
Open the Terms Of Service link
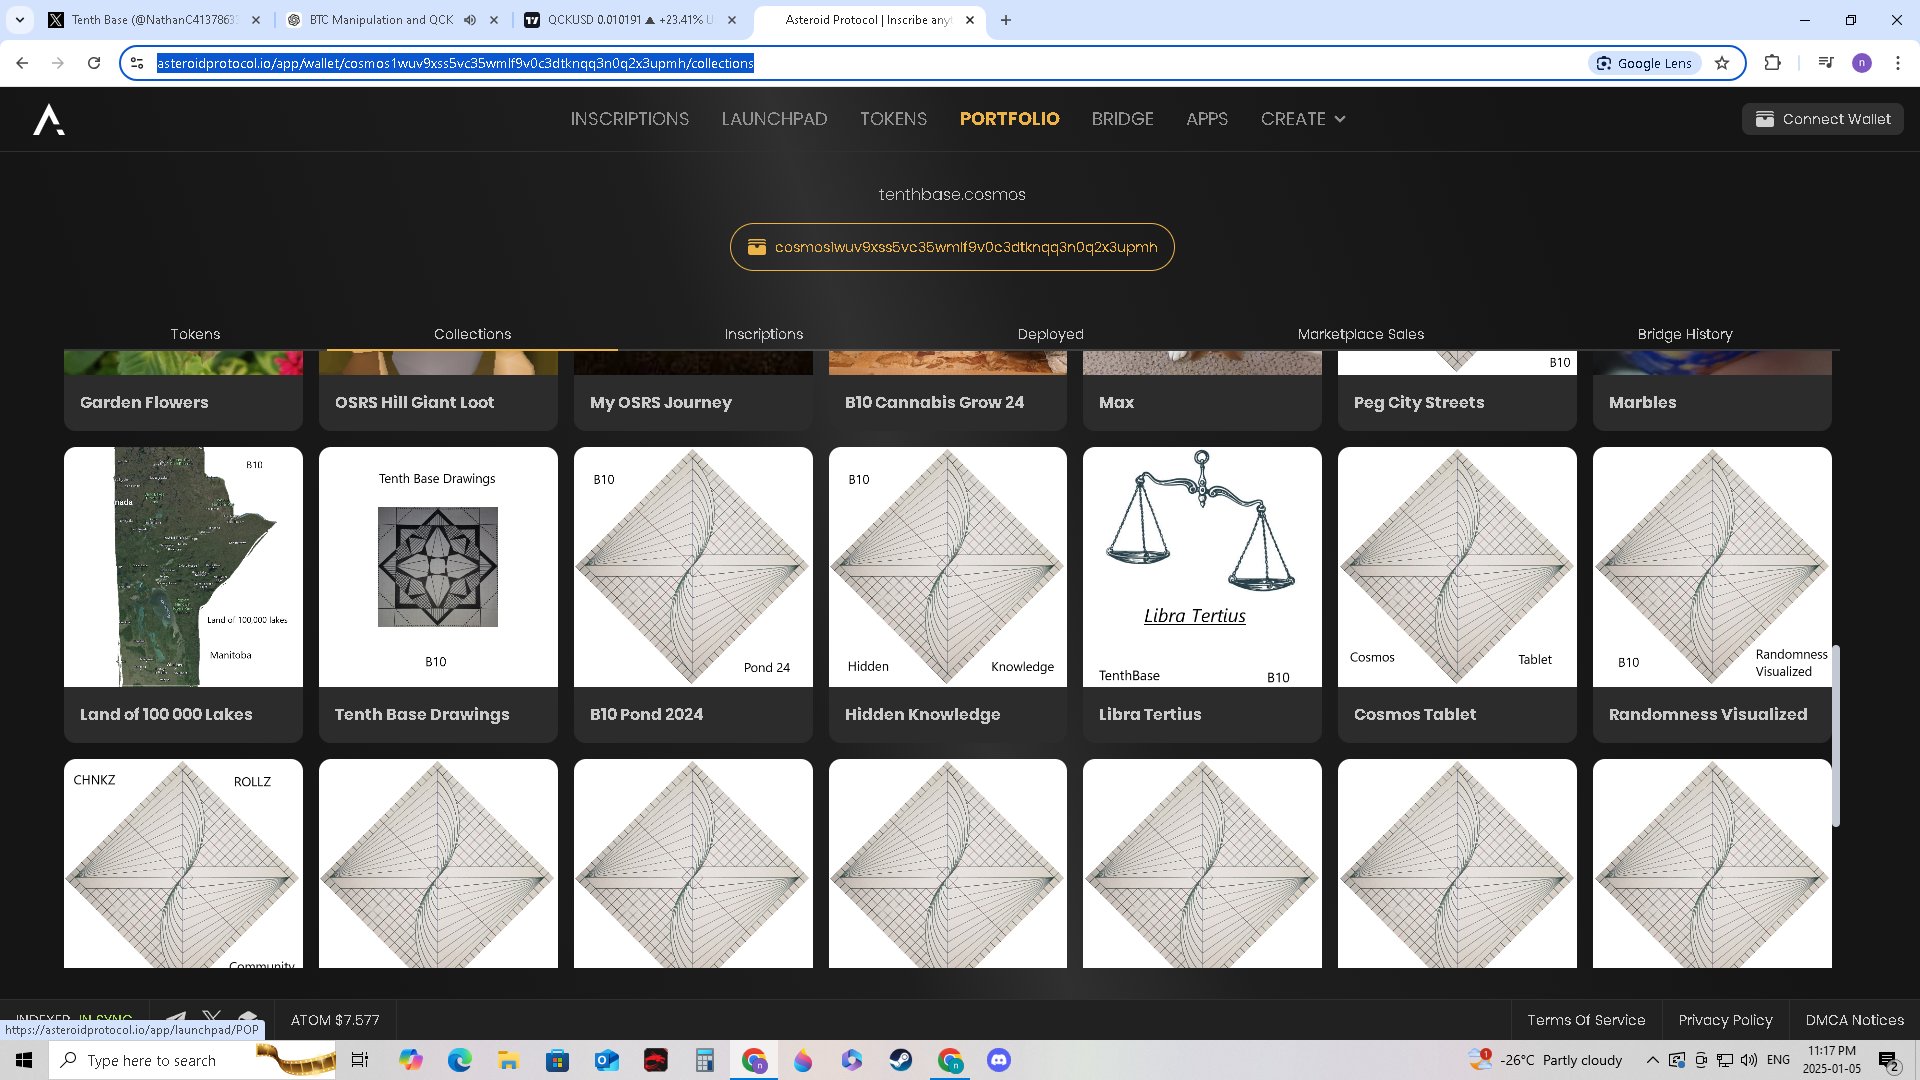1585,1020
